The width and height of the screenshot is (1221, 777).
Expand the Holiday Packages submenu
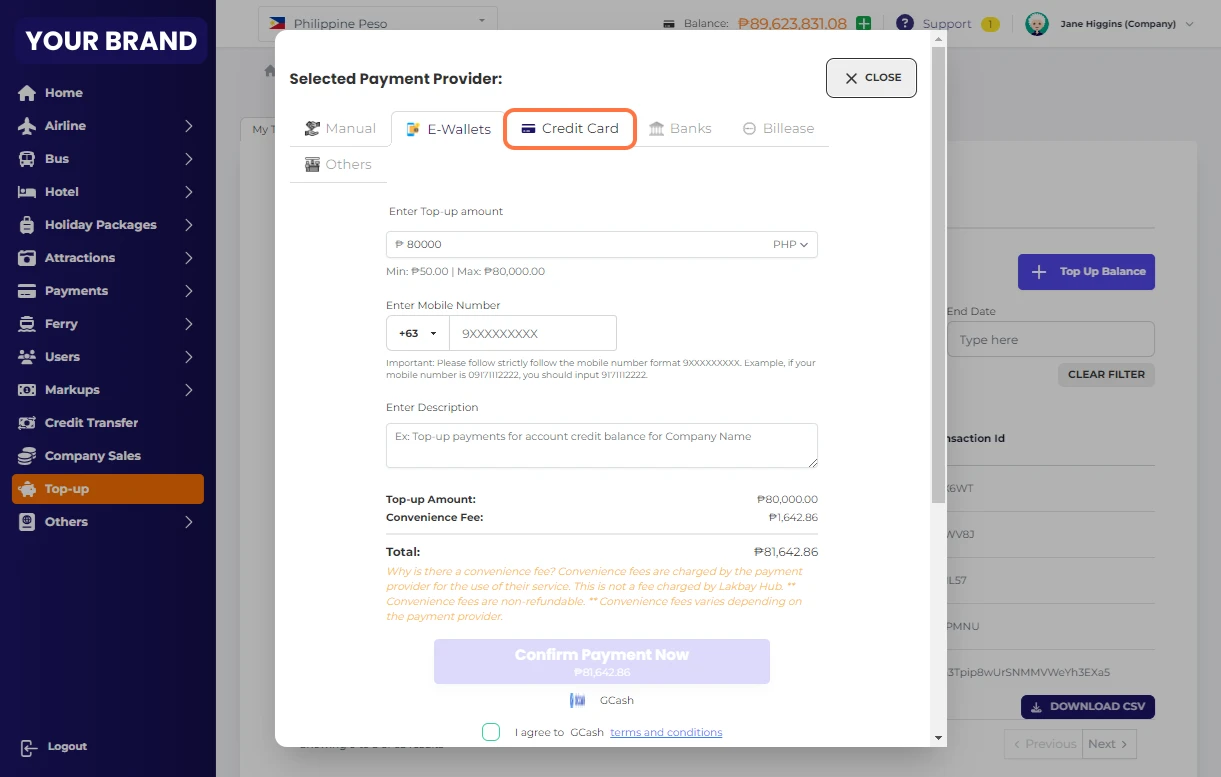[x=188, y=225]
